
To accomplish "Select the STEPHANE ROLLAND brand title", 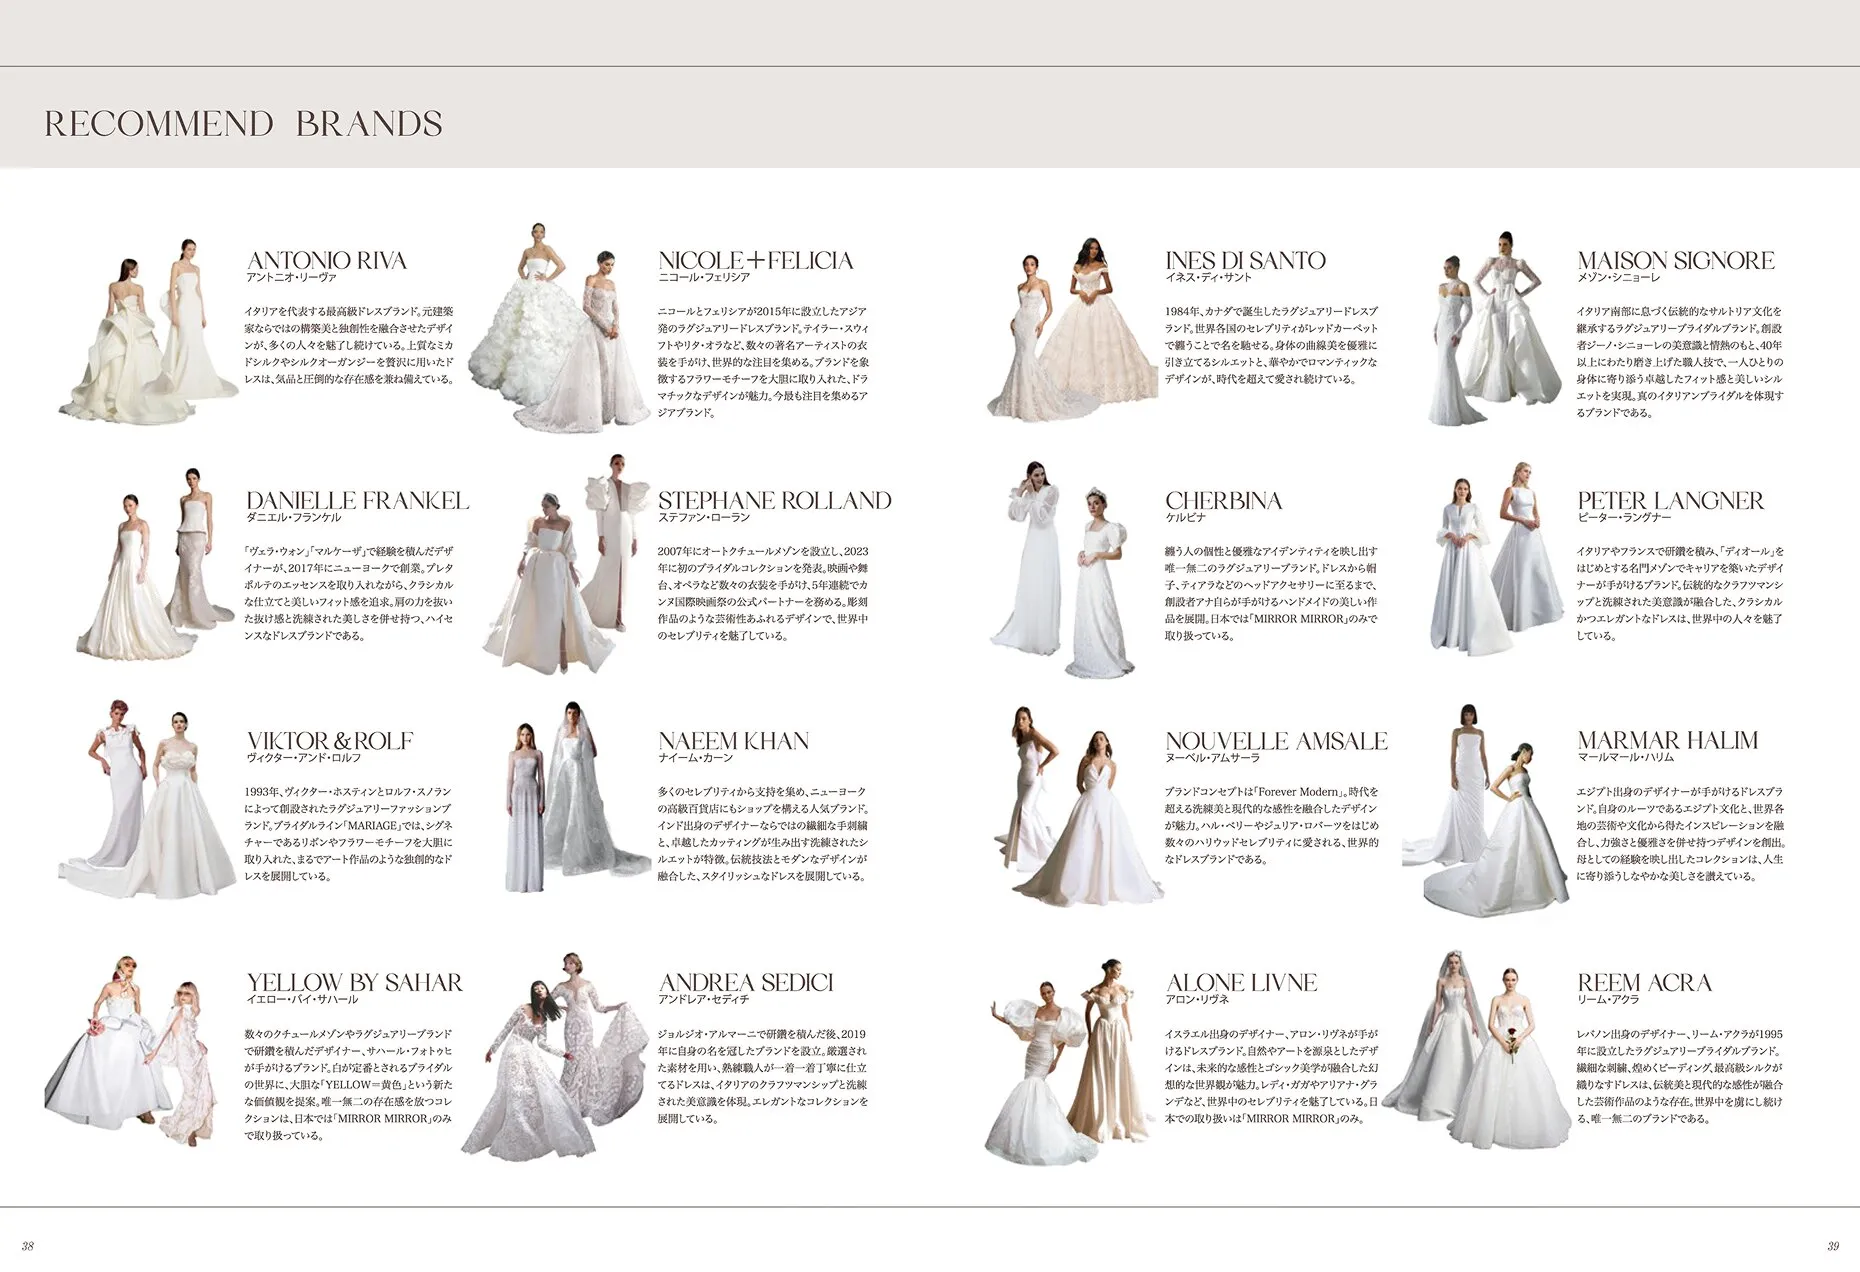I will (775, 501).
